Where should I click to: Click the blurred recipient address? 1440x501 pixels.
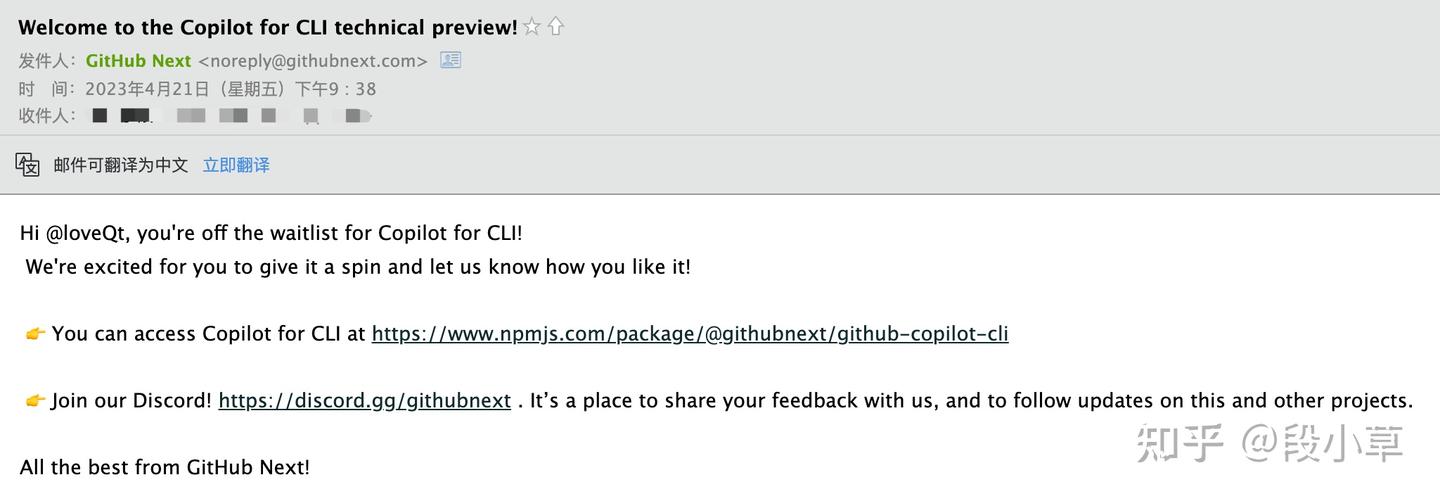232,116
